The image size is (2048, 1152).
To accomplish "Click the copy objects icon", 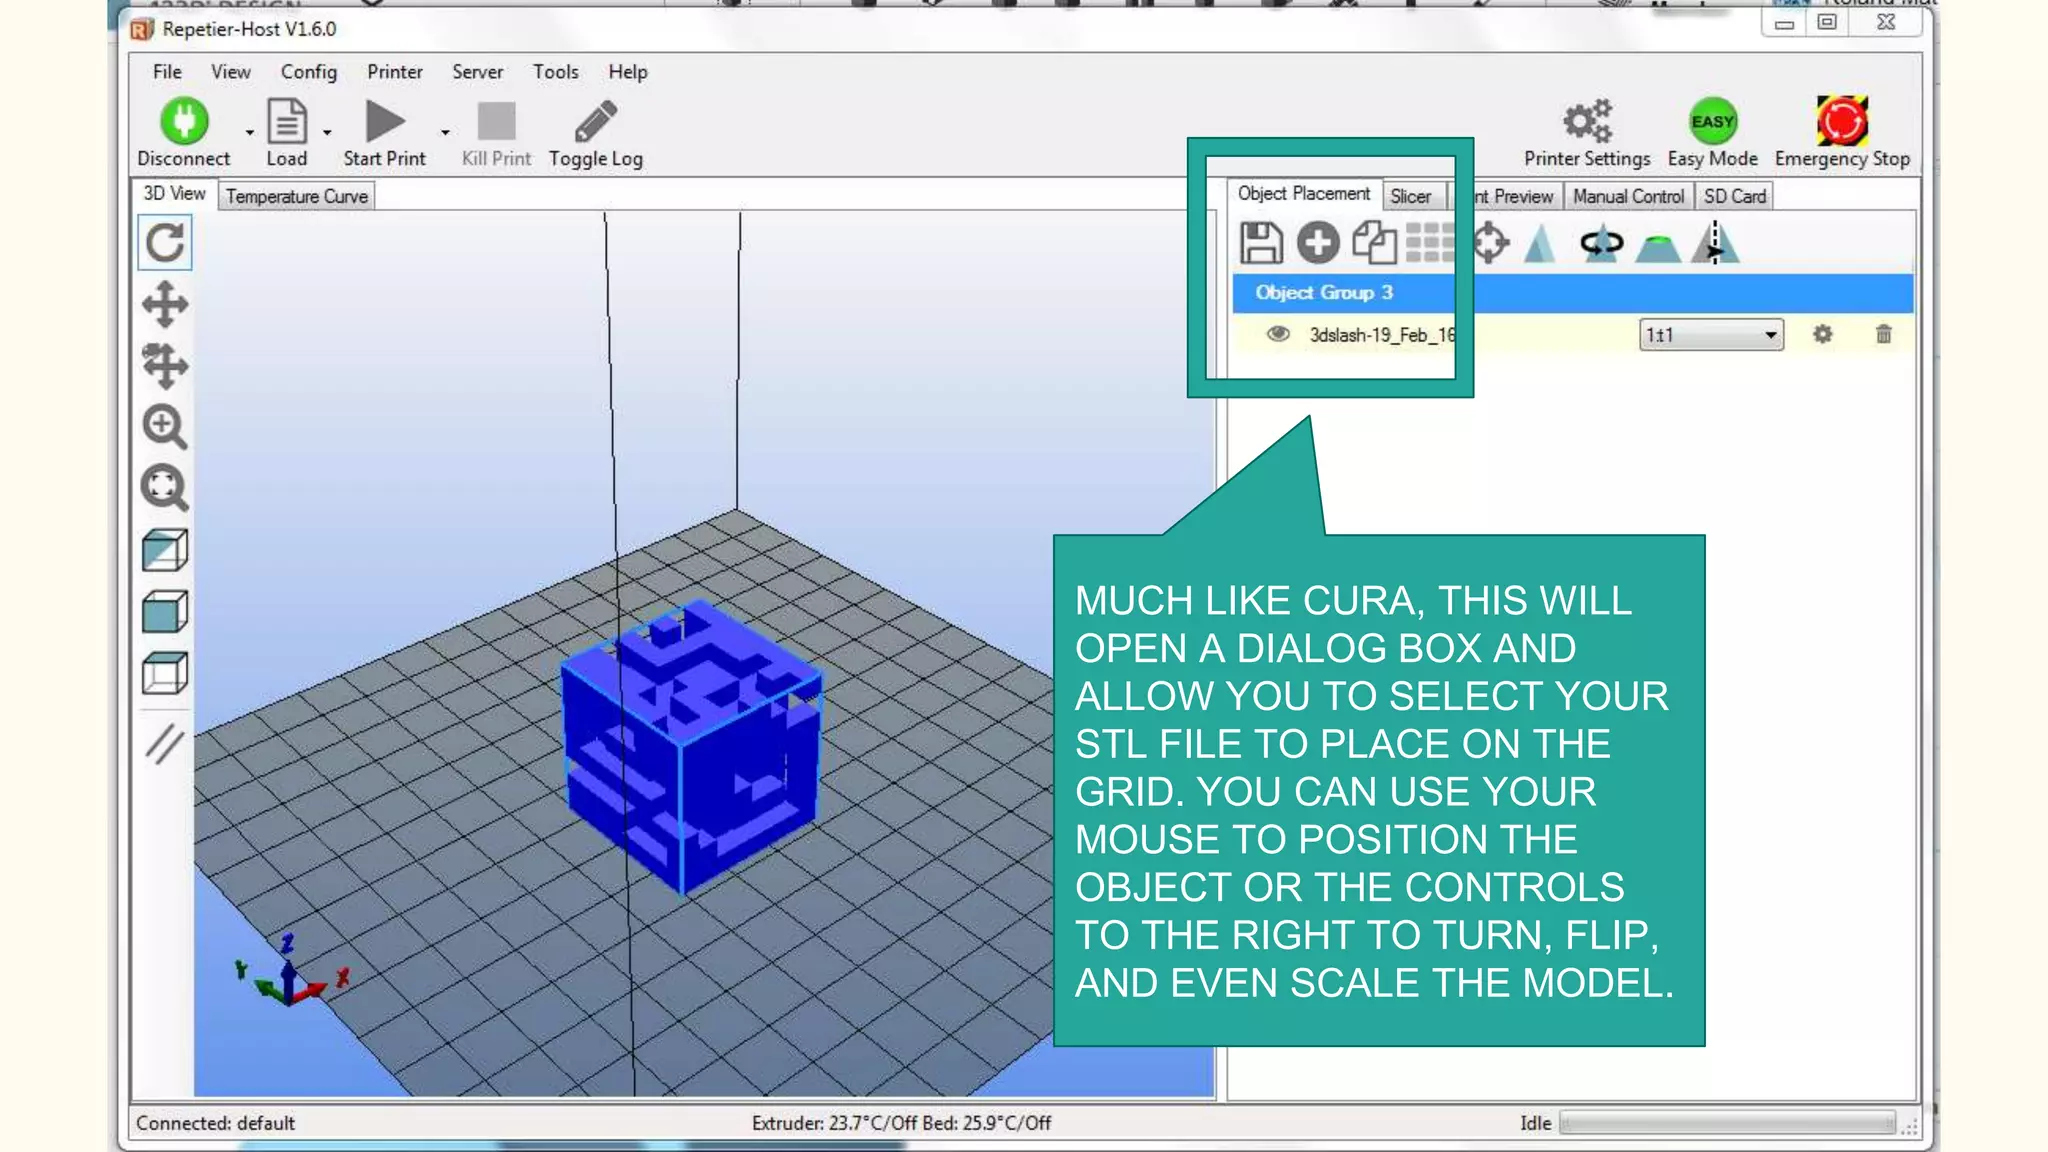I will tap(1375, 243).
